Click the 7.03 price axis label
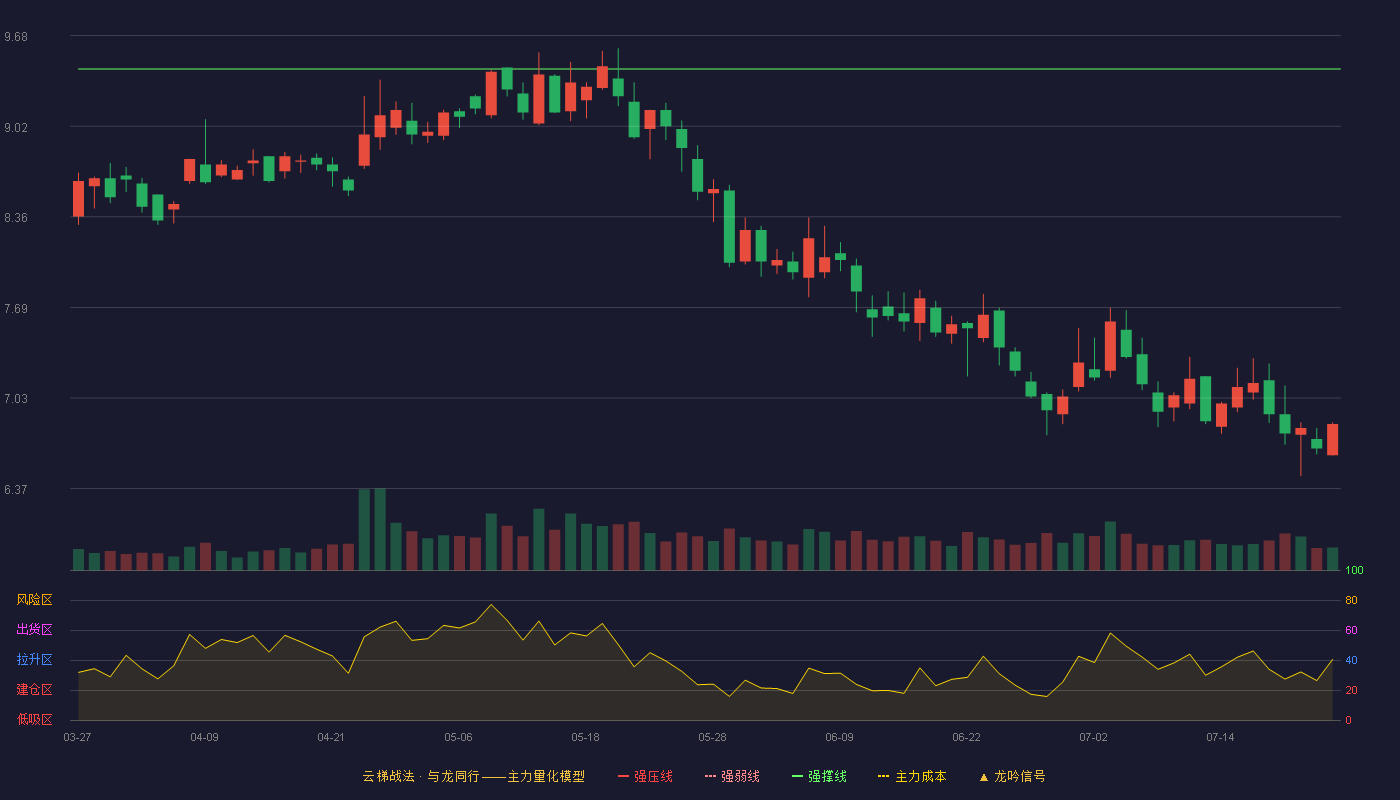This screenshot has height=800, width=1400. (x=16, y=399)
